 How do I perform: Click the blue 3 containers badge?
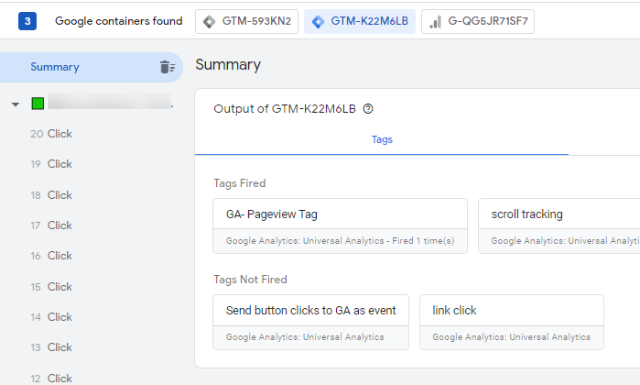27,21
